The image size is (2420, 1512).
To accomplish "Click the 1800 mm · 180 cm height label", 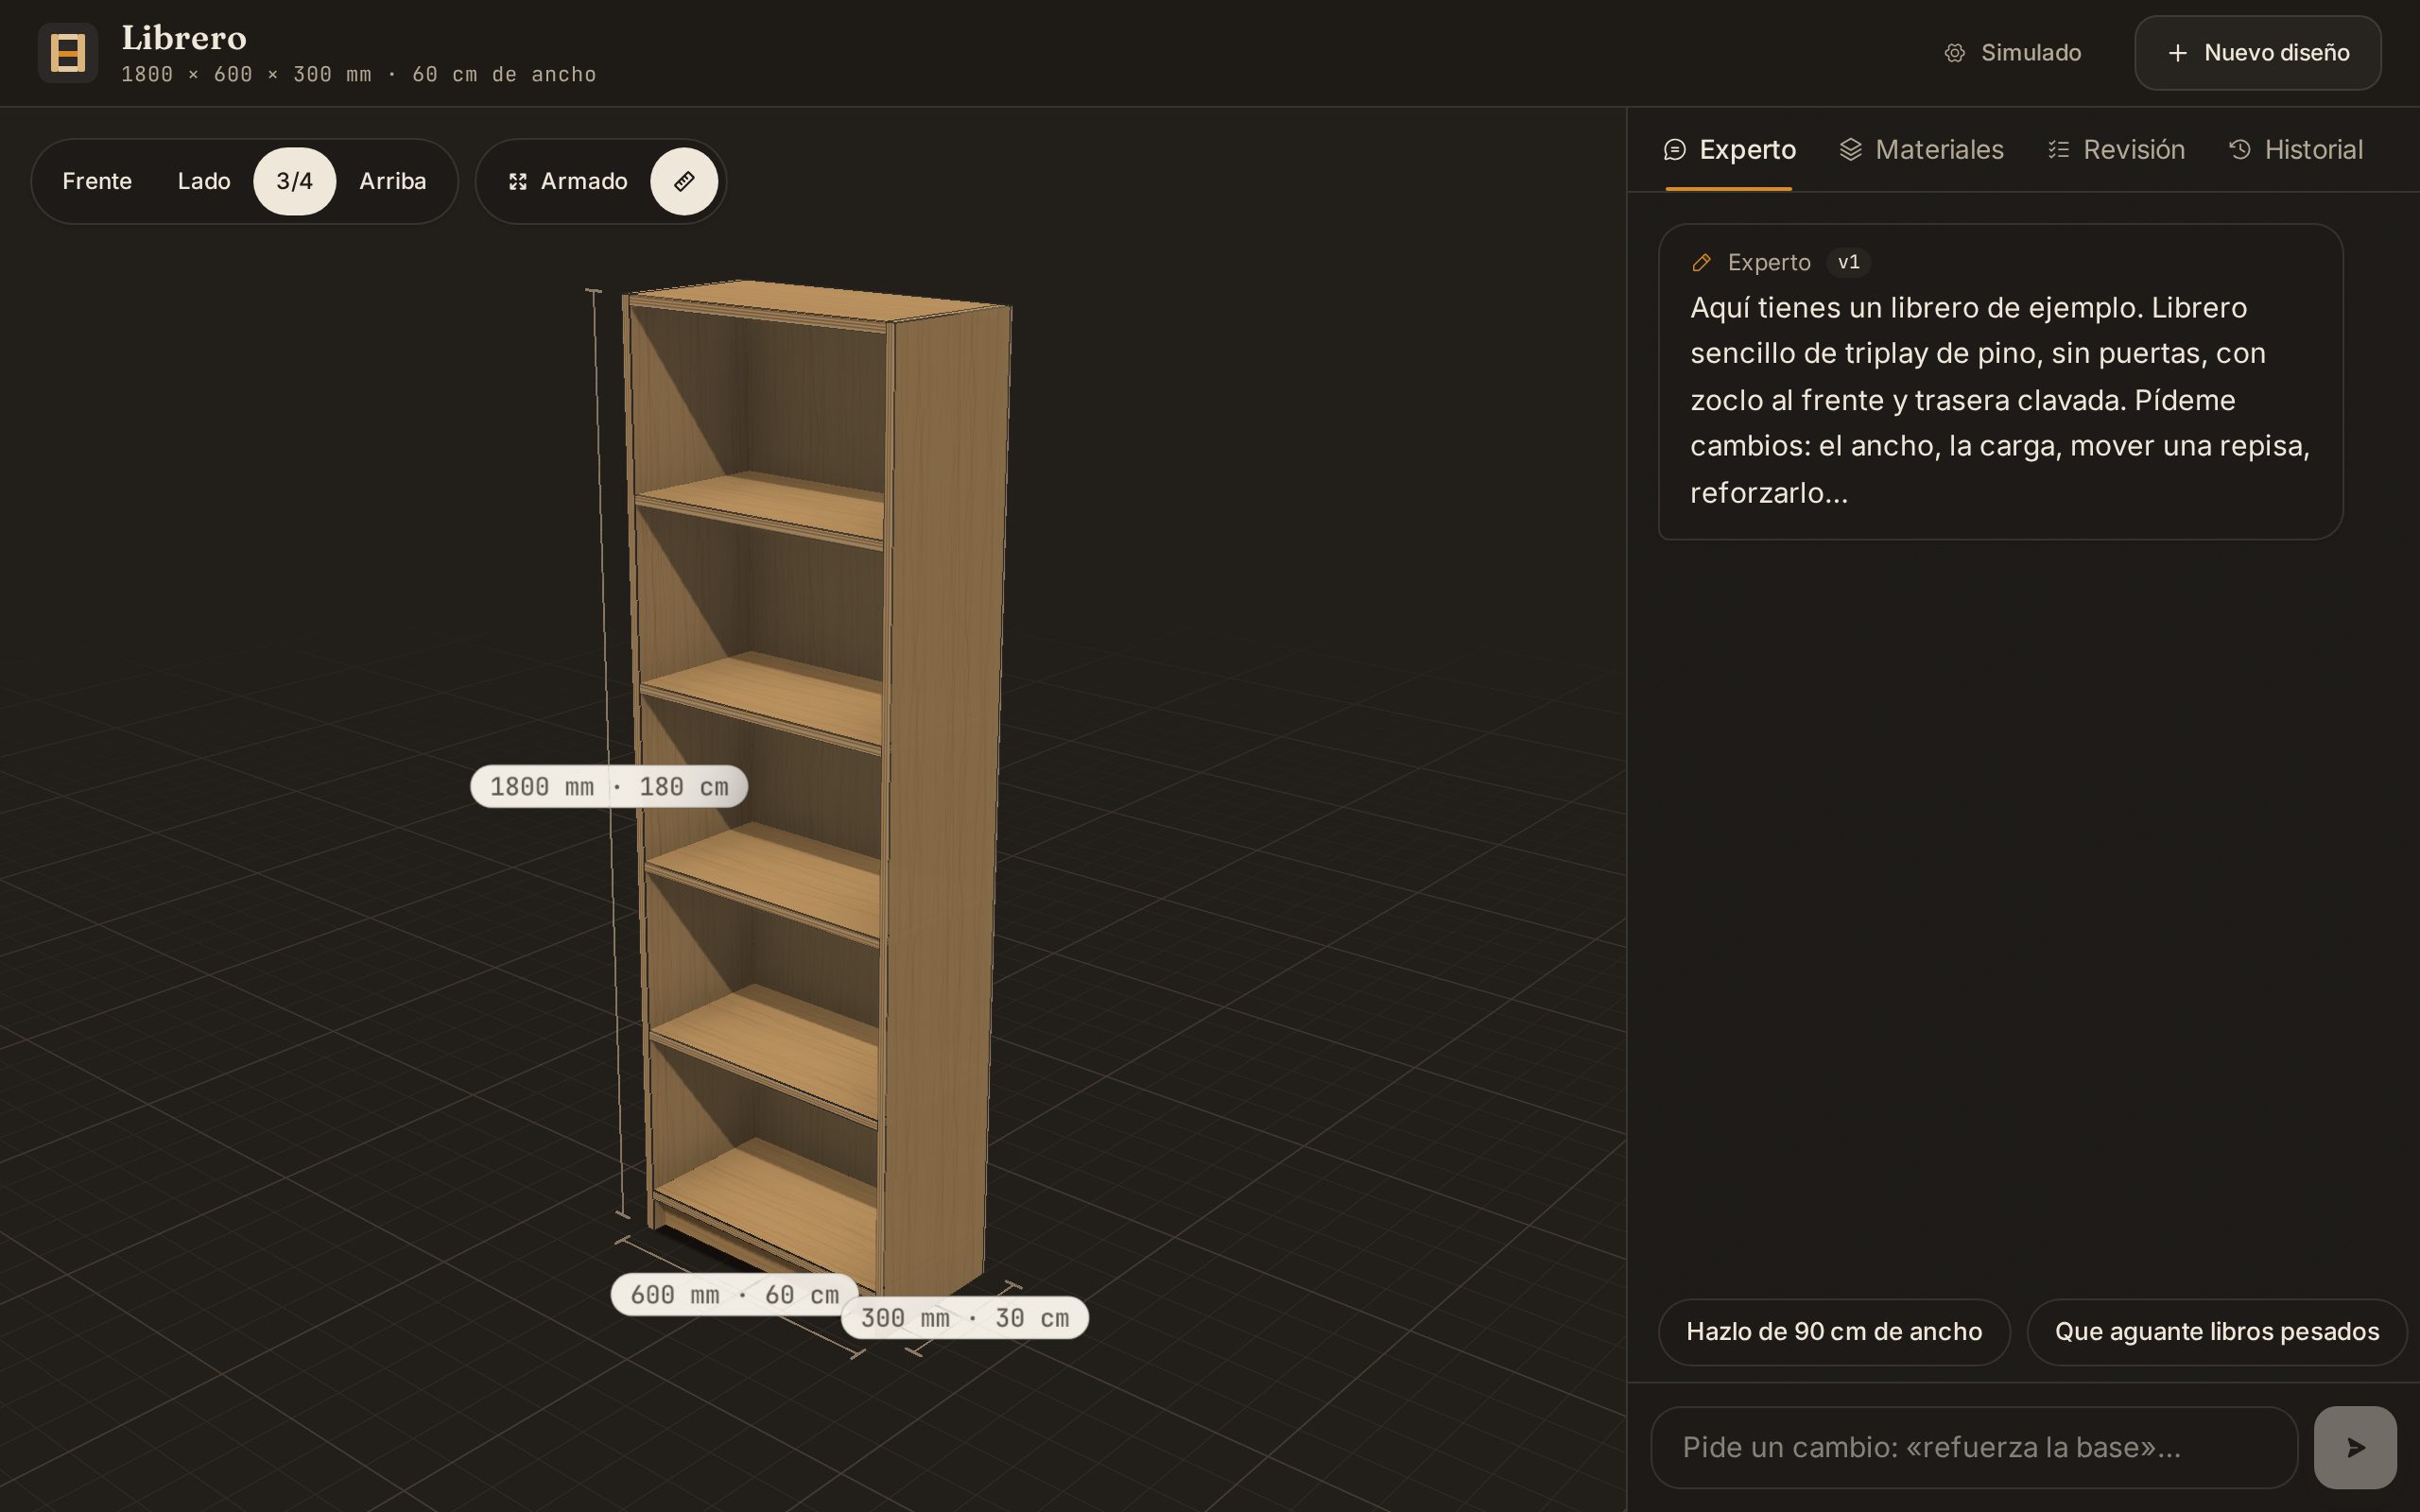I will (609, 787).
